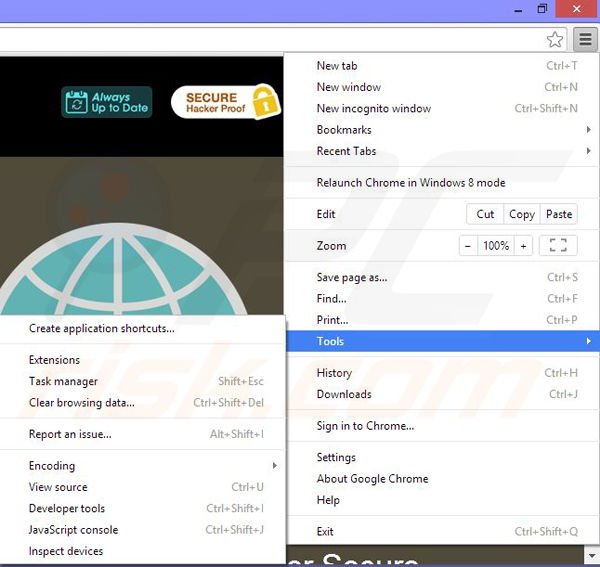600x567 pixels.
Task: Expand the Tools submenu arrow
Action: pos(589,341)
